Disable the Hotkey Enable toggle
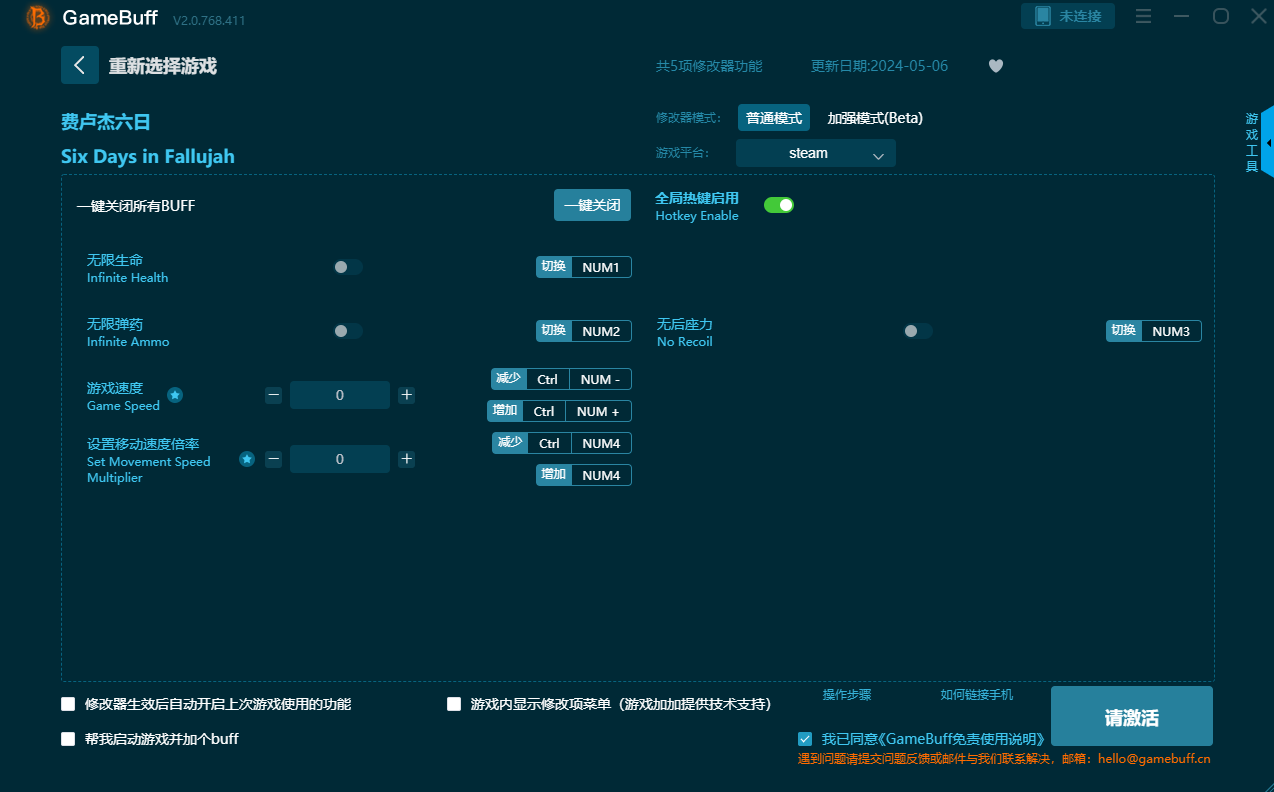Image resolution: width=1274 pixels, height=792 pixels. (x=779, y=205)
